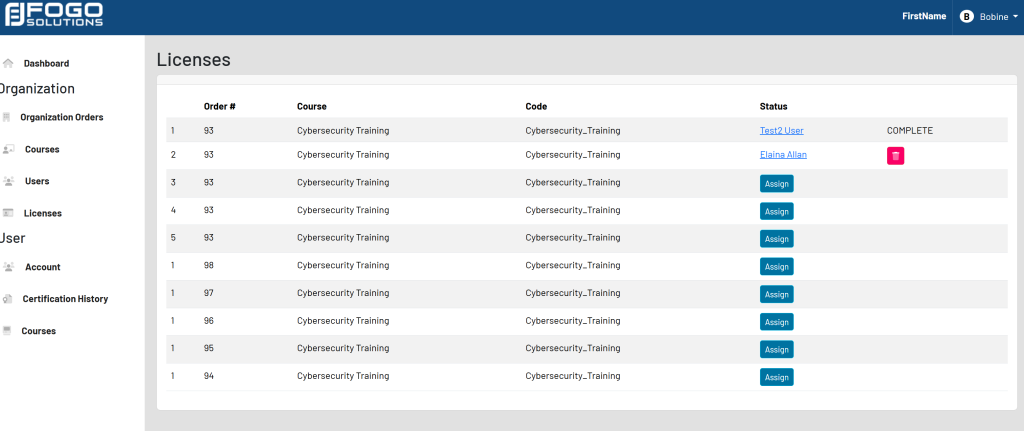Click Assign on row 3 of order 93
This screenshot has width=1024, height=431.
[x=776, y=183]
